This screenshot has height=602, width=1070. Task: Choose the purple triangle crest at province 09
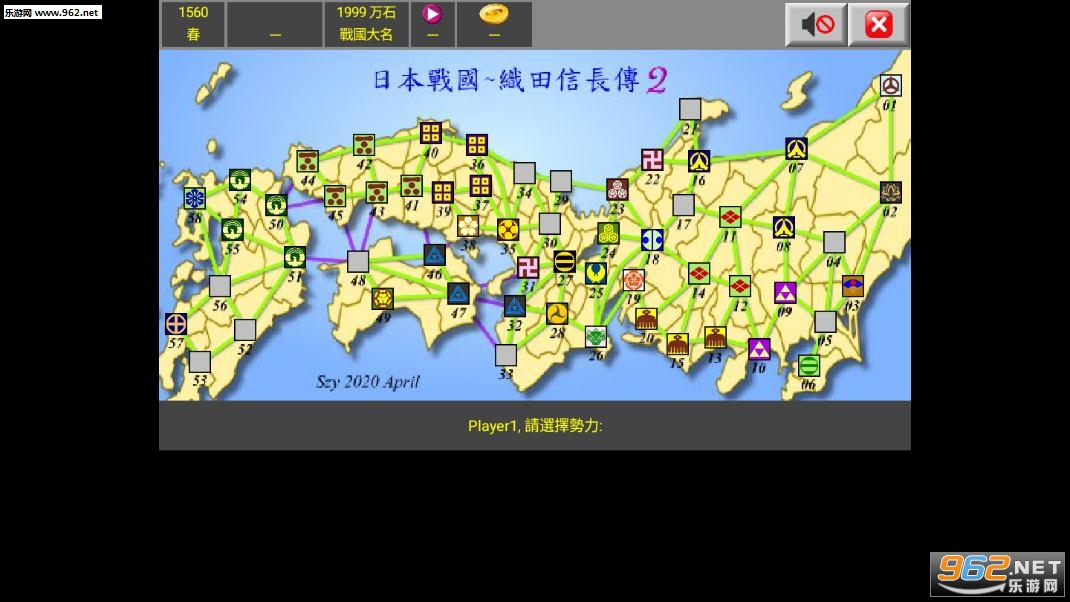pyautogui.click(x=785, y=293)
